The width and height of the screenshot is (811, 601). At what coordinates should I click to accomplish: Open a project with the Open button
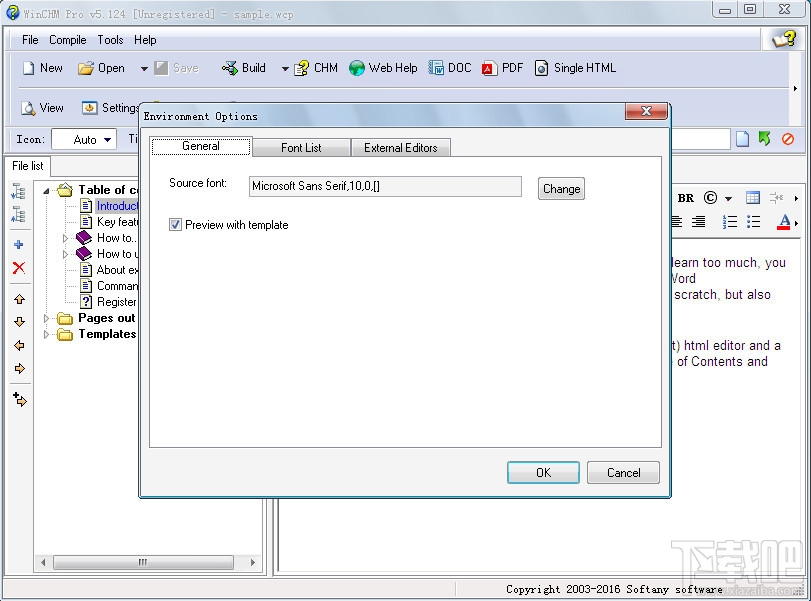[x=101, y=68]
